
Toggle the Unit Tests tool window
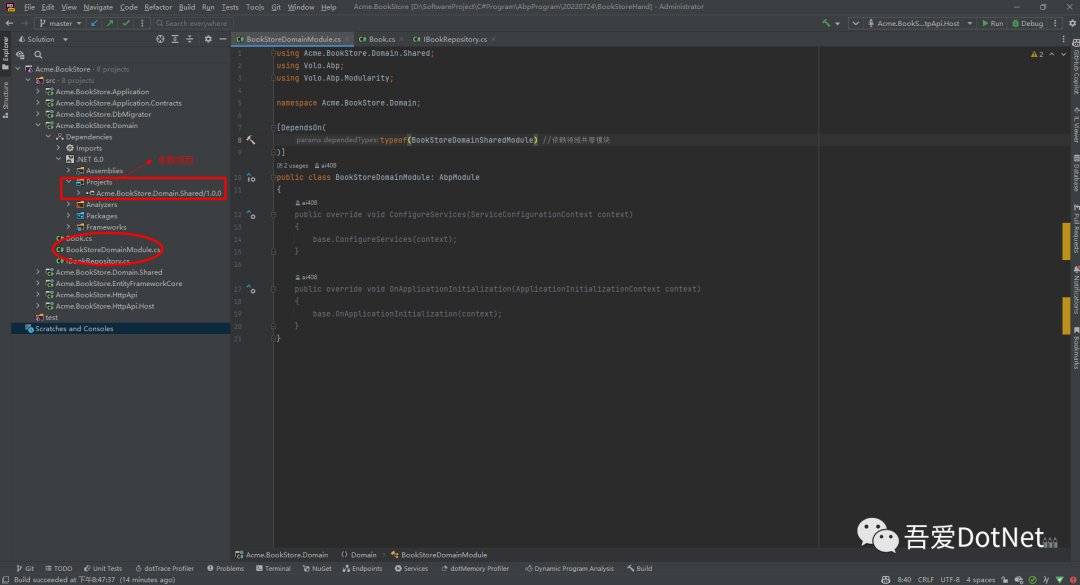click(x=103, y=568)
